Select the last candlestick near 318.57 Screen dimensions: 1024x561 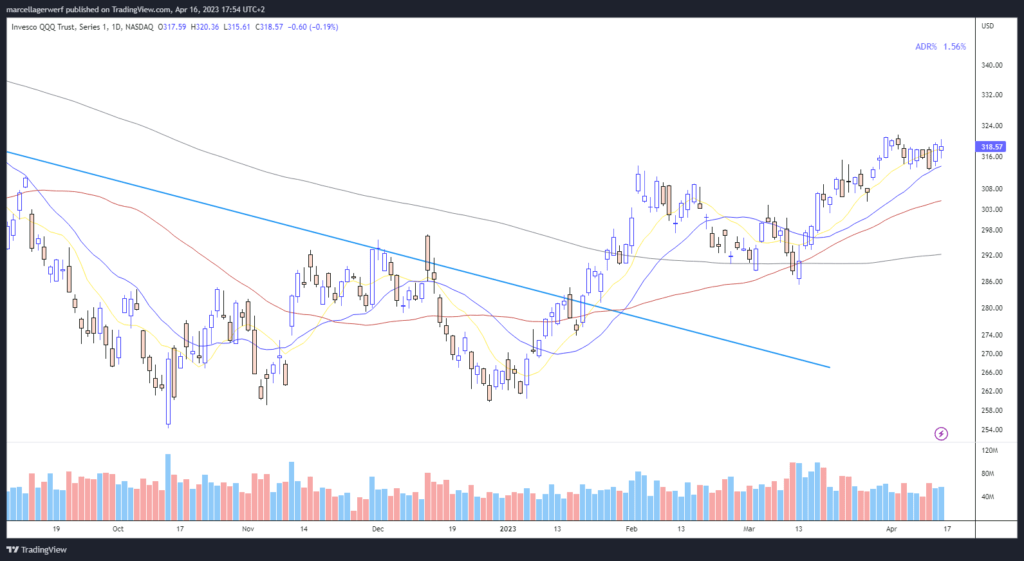pos(941,148)
